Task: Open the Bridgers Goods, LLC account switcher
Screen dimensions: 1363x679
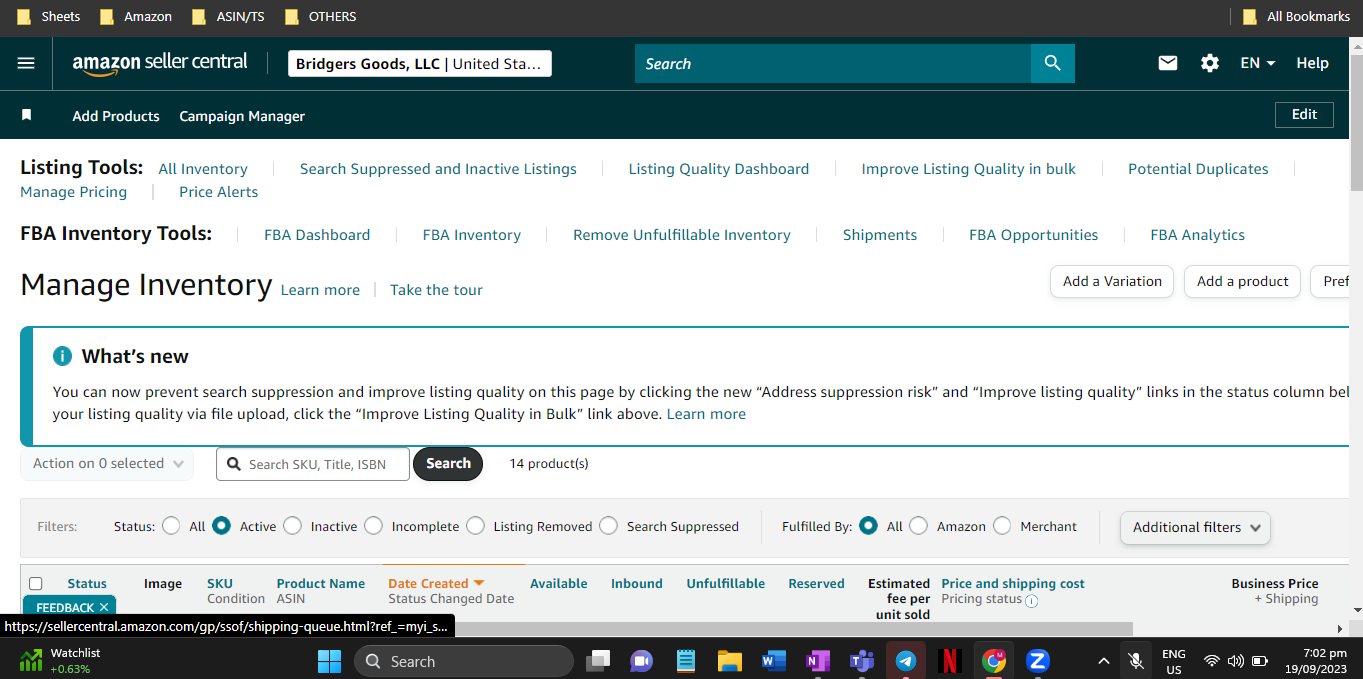Action: click(420, 64)
